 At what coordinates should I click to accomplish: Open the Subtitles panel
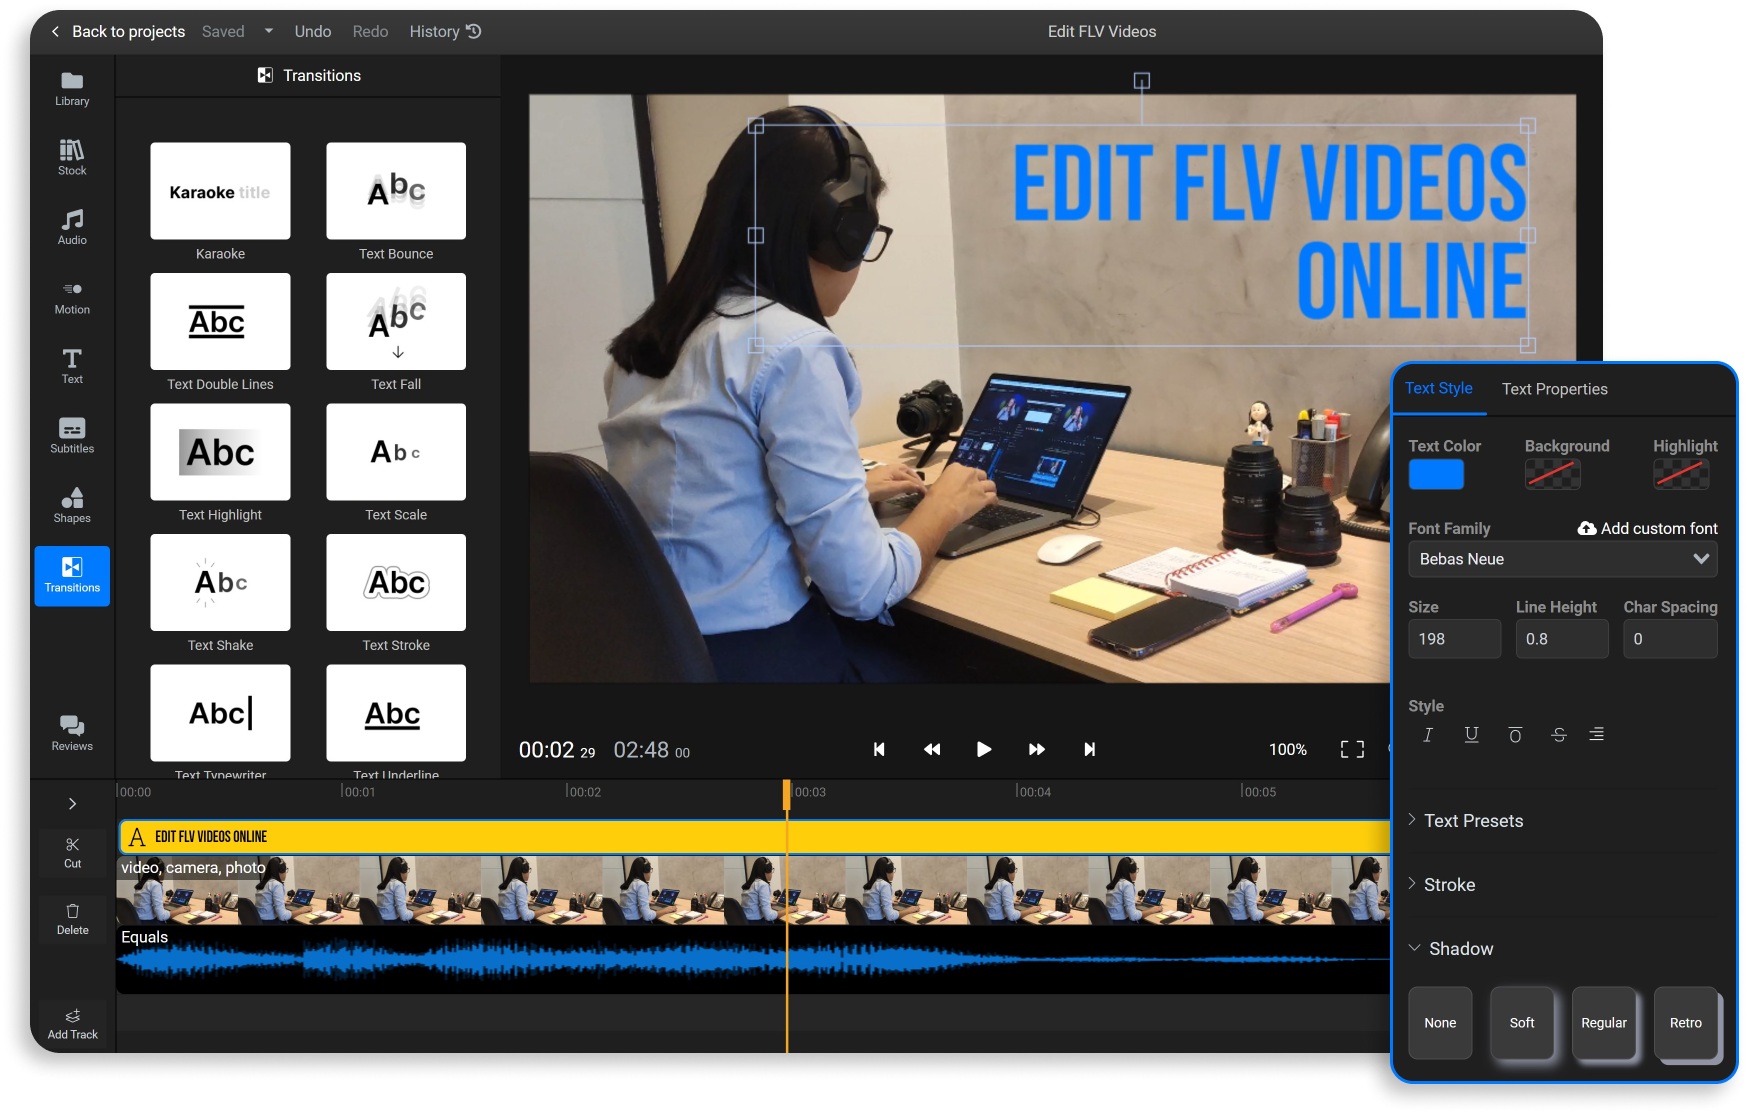coord(71,436)
